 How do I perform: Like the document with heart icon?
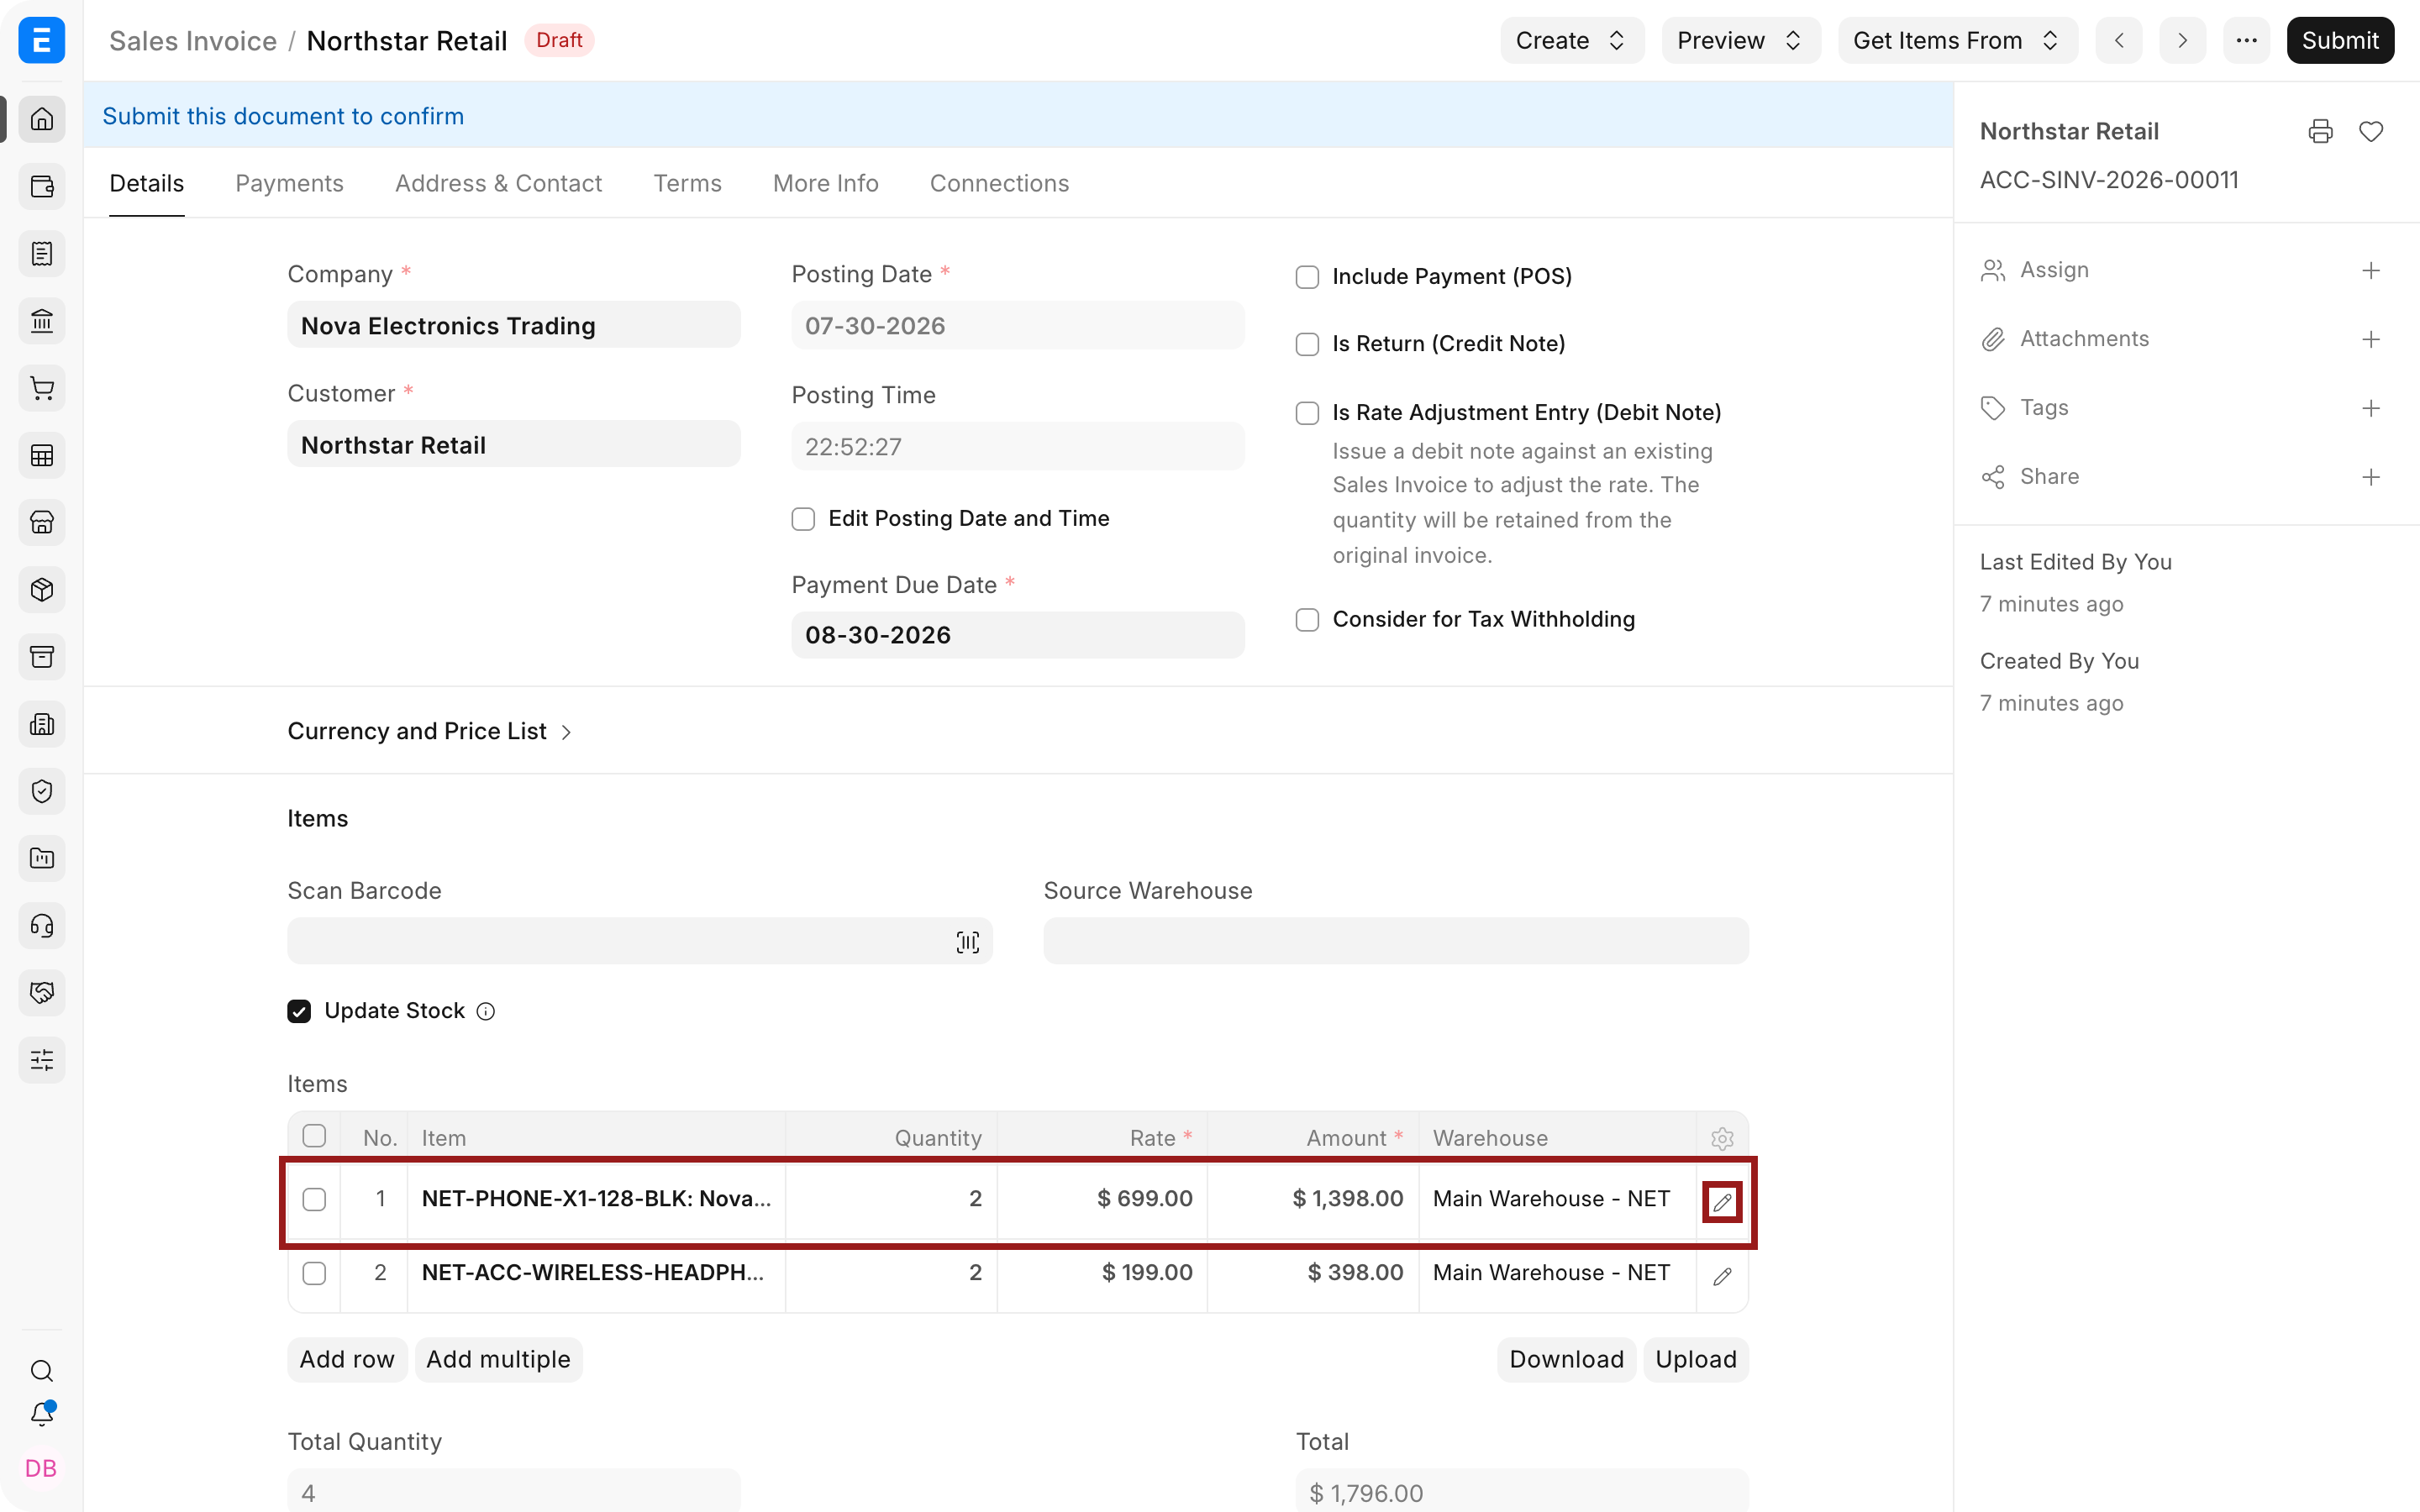coord(2371,131)
